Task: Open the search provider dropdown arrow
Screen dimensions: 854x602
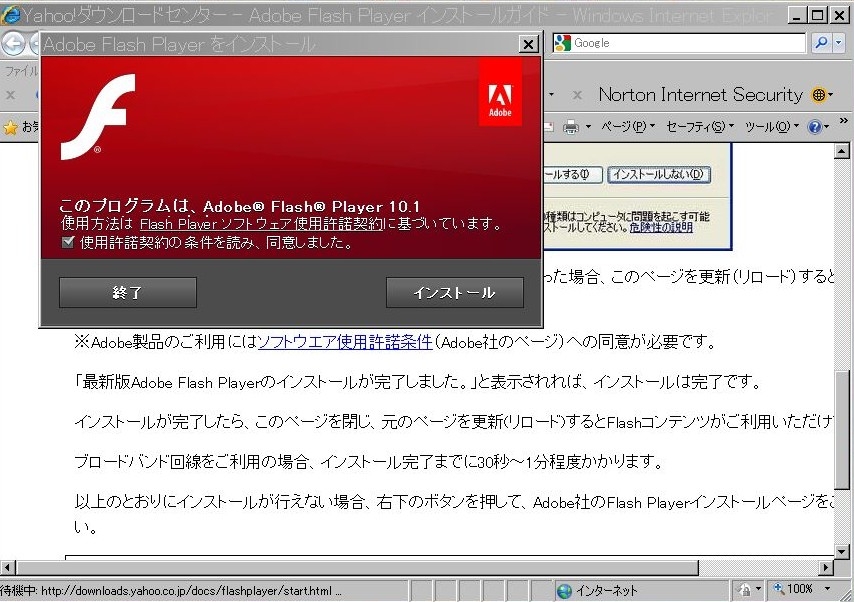Action: coord(839,42)
